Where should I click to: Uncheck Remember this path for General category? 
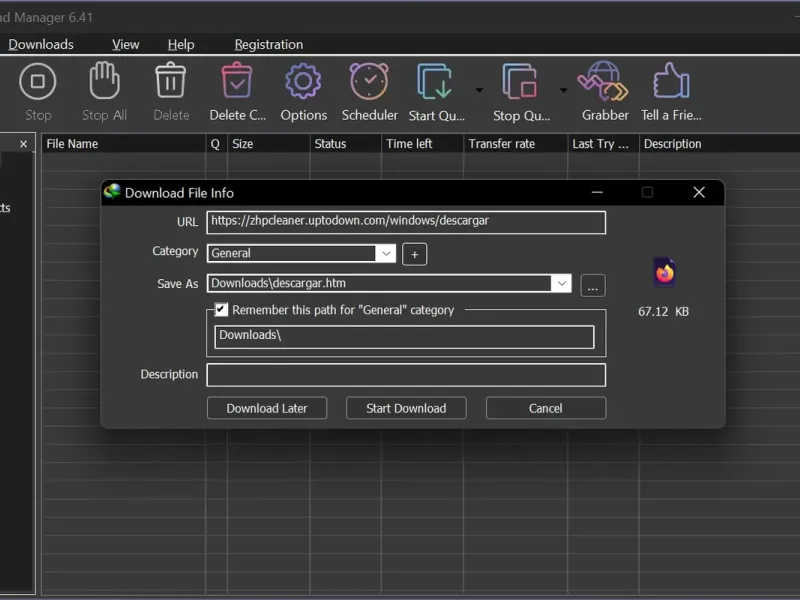click(221, 309)
